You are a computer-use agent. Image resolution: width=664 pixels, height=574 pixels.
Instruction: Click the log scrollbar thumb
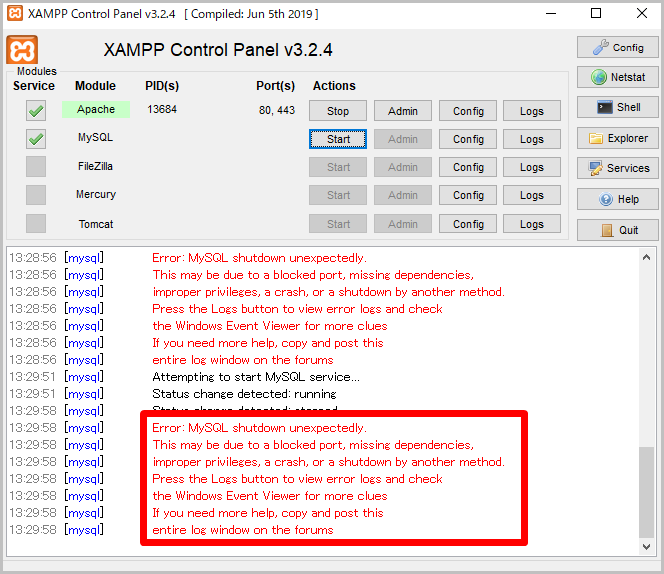click(646, 492)
